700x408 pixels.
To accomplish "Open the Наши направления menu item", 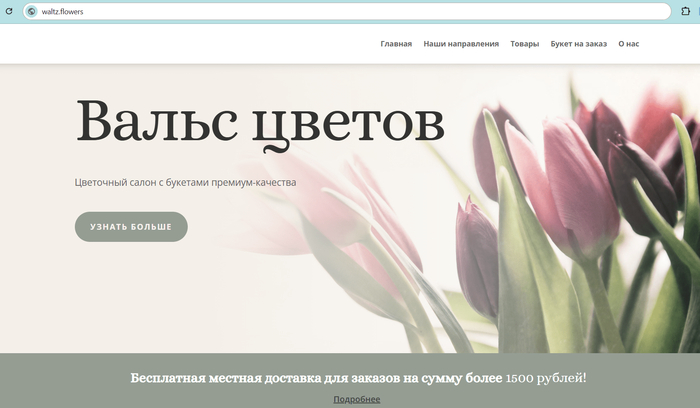I will (x=460, y=44).
